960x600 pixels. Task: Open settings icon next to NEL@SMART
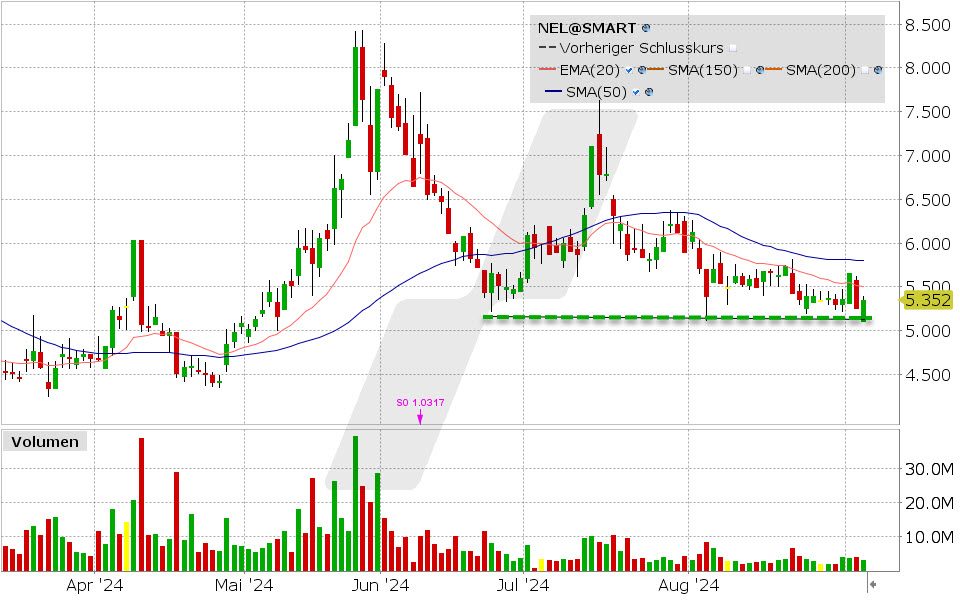pos(646,28)
